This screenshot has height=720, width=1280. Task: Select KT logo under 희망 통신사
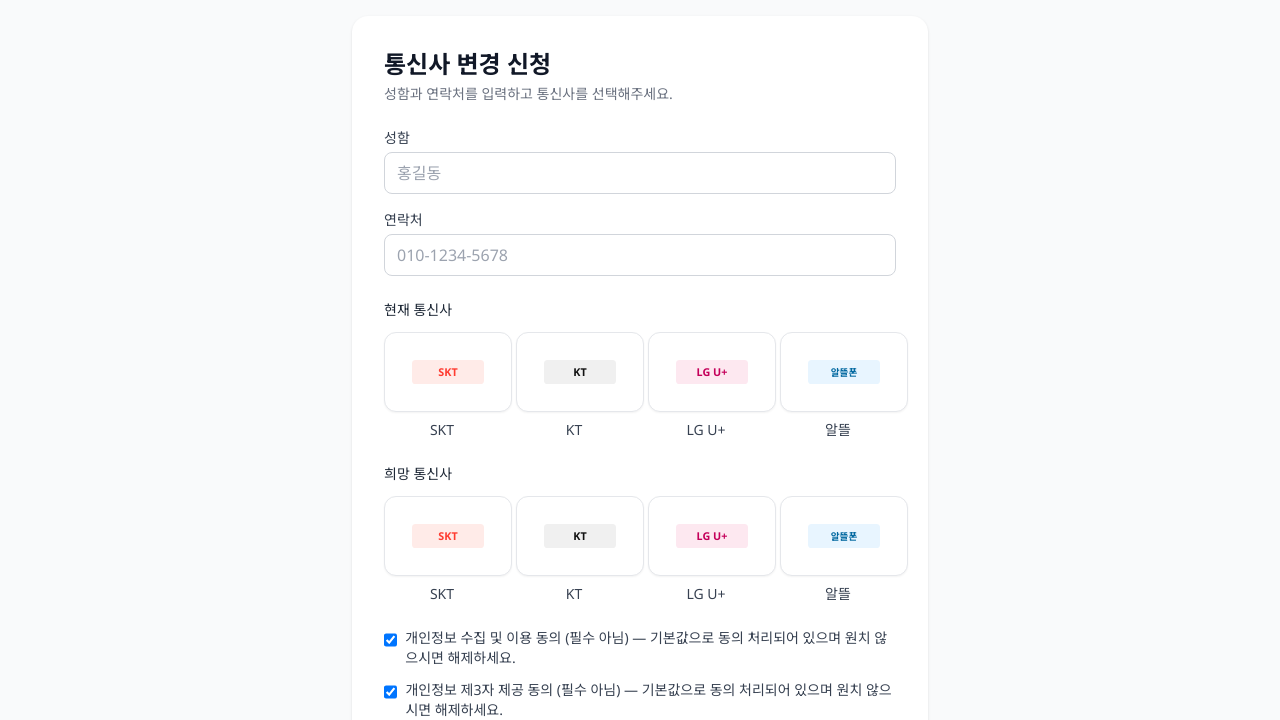tap(580, 536)
